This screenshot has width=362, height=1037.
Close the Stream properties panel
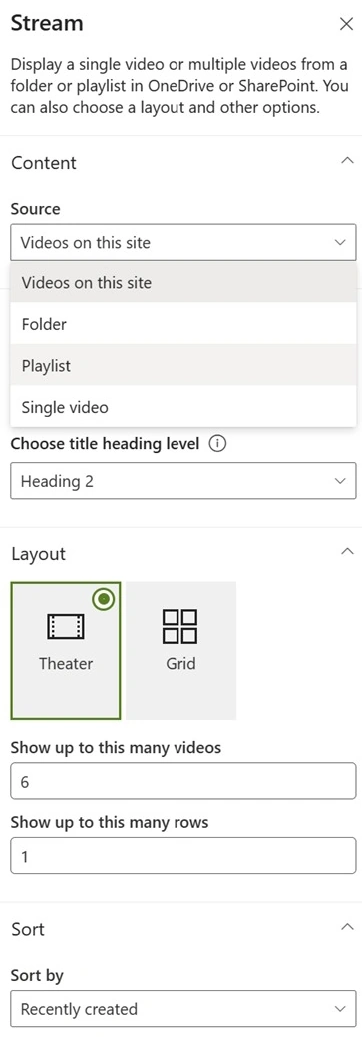click(x=346, y=24)
